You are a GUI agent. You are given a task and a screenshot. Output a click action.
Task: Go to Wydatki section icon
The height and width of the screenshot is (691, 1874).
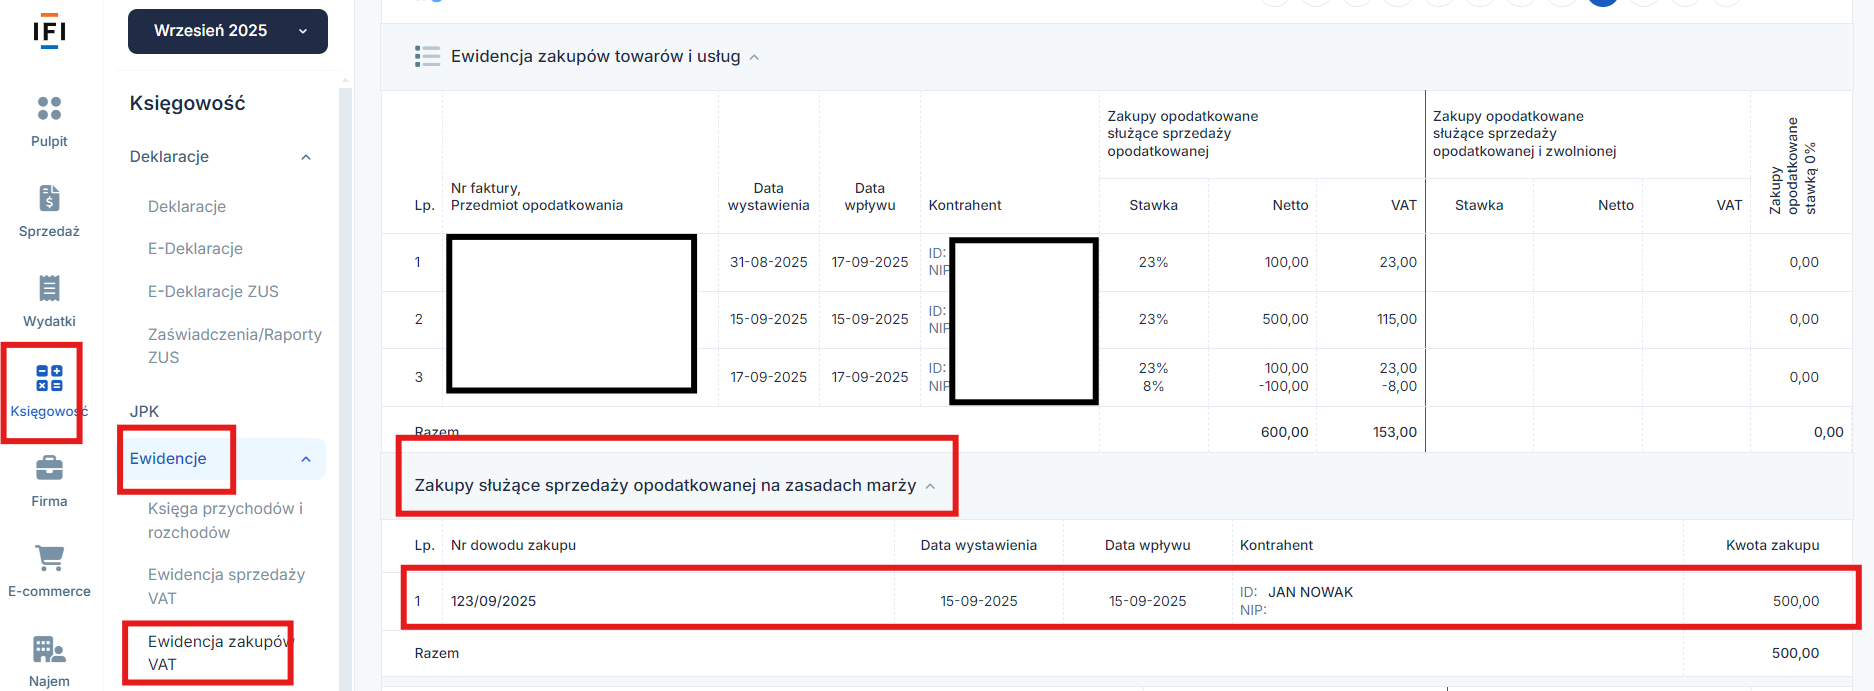49,288
